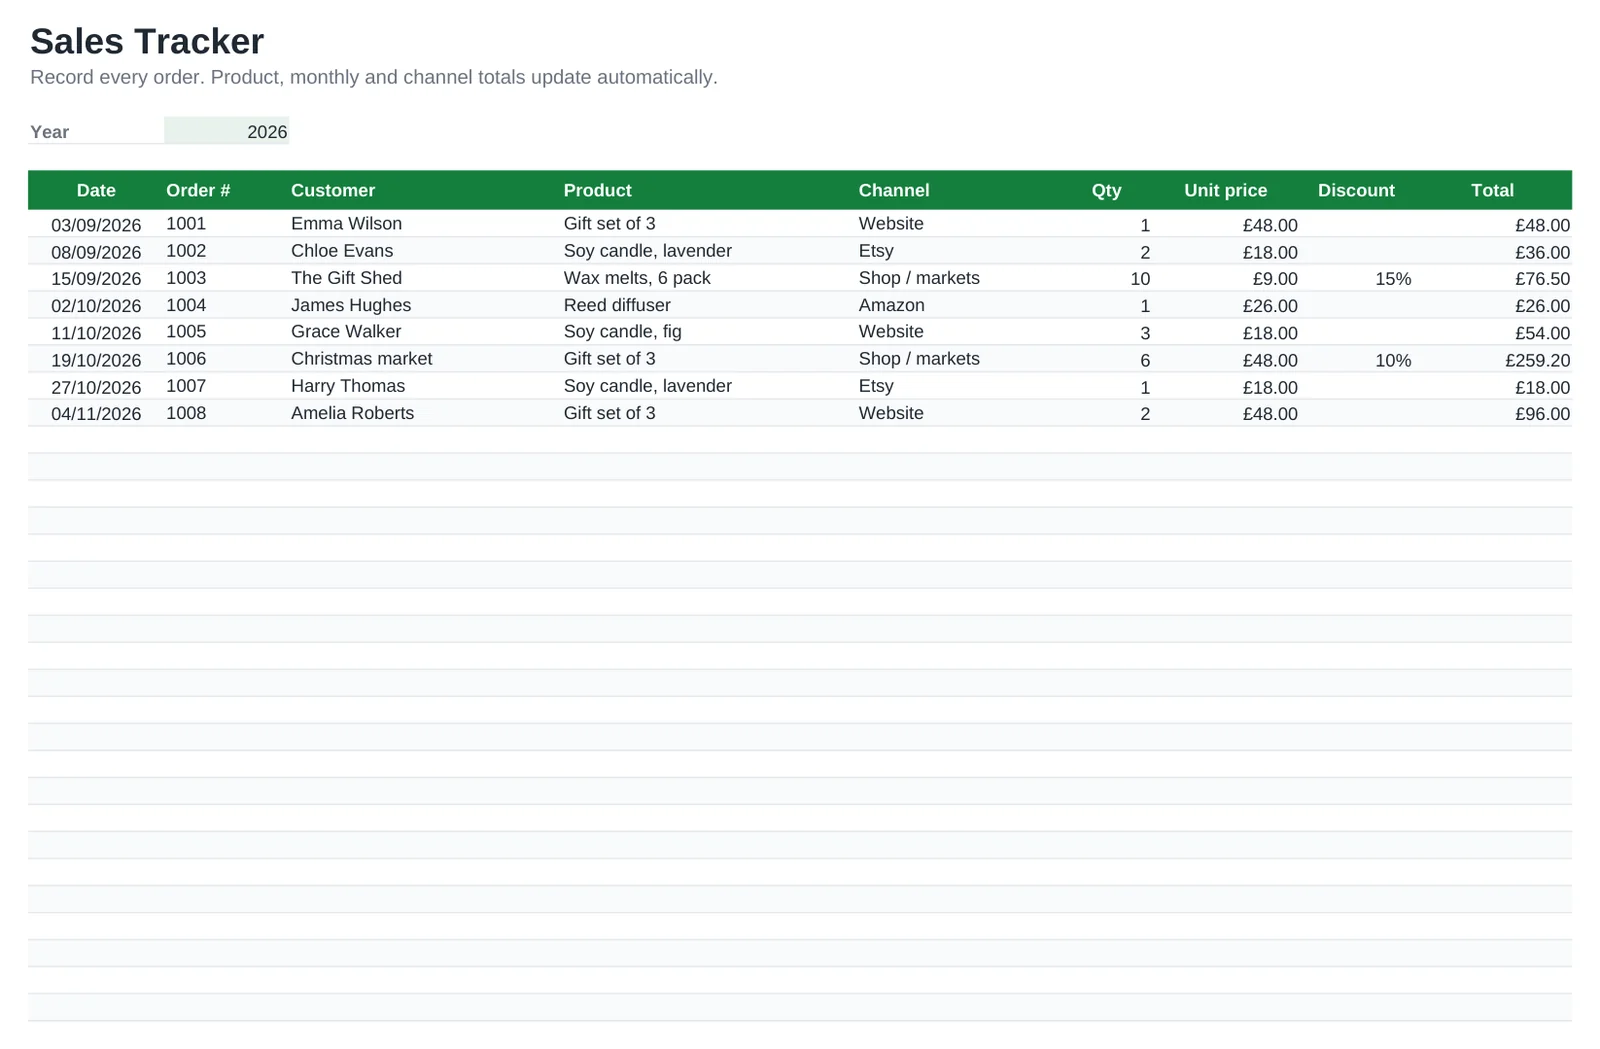The width and height of the screenshot is (1600, 1049).
Task: Select customer Chloe Evans
Action: [342, 251]
